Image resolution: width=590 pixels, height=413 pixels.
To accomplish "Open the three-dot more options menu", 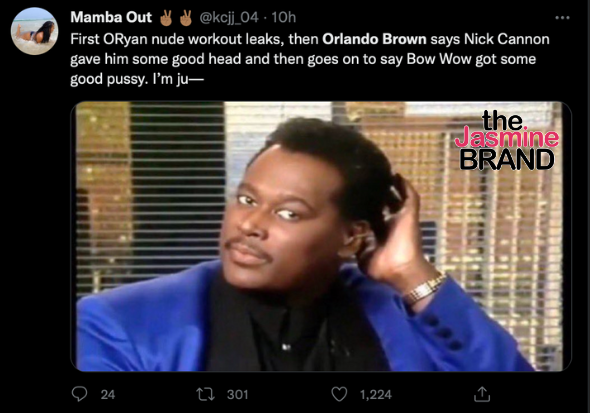I will [x=562, y=17].
